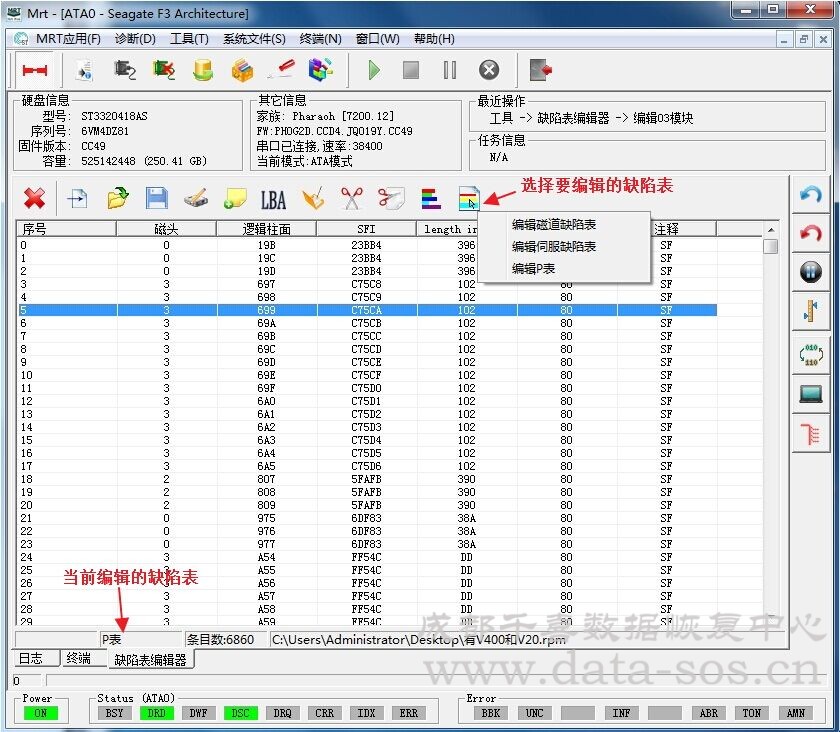Click the red X delete icon in editor toolbar

tap(34, 198)
